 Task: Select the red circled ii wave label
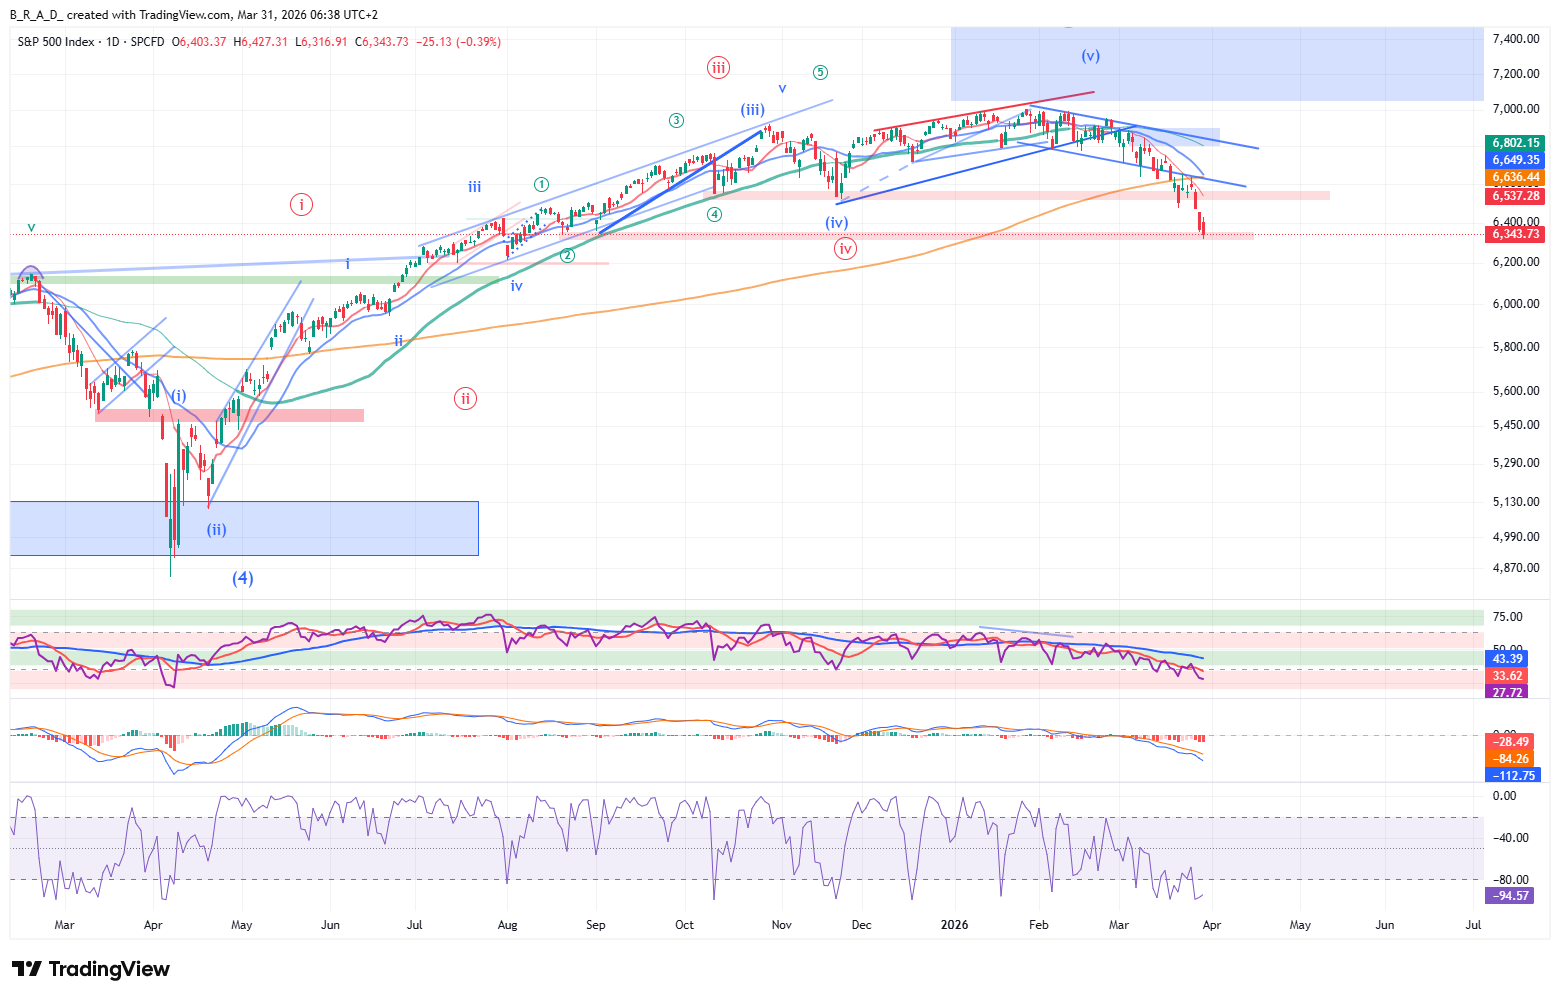(465, 399)
